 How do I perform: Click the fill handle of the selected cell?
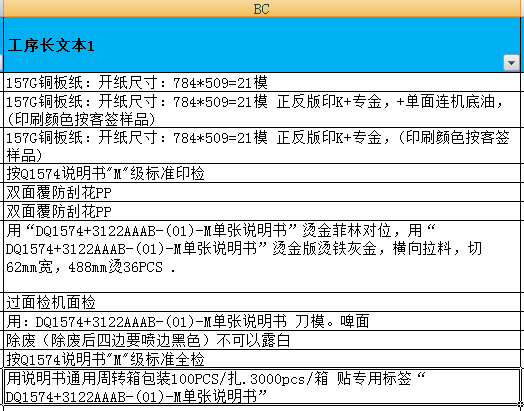click(x=521, y=405)
